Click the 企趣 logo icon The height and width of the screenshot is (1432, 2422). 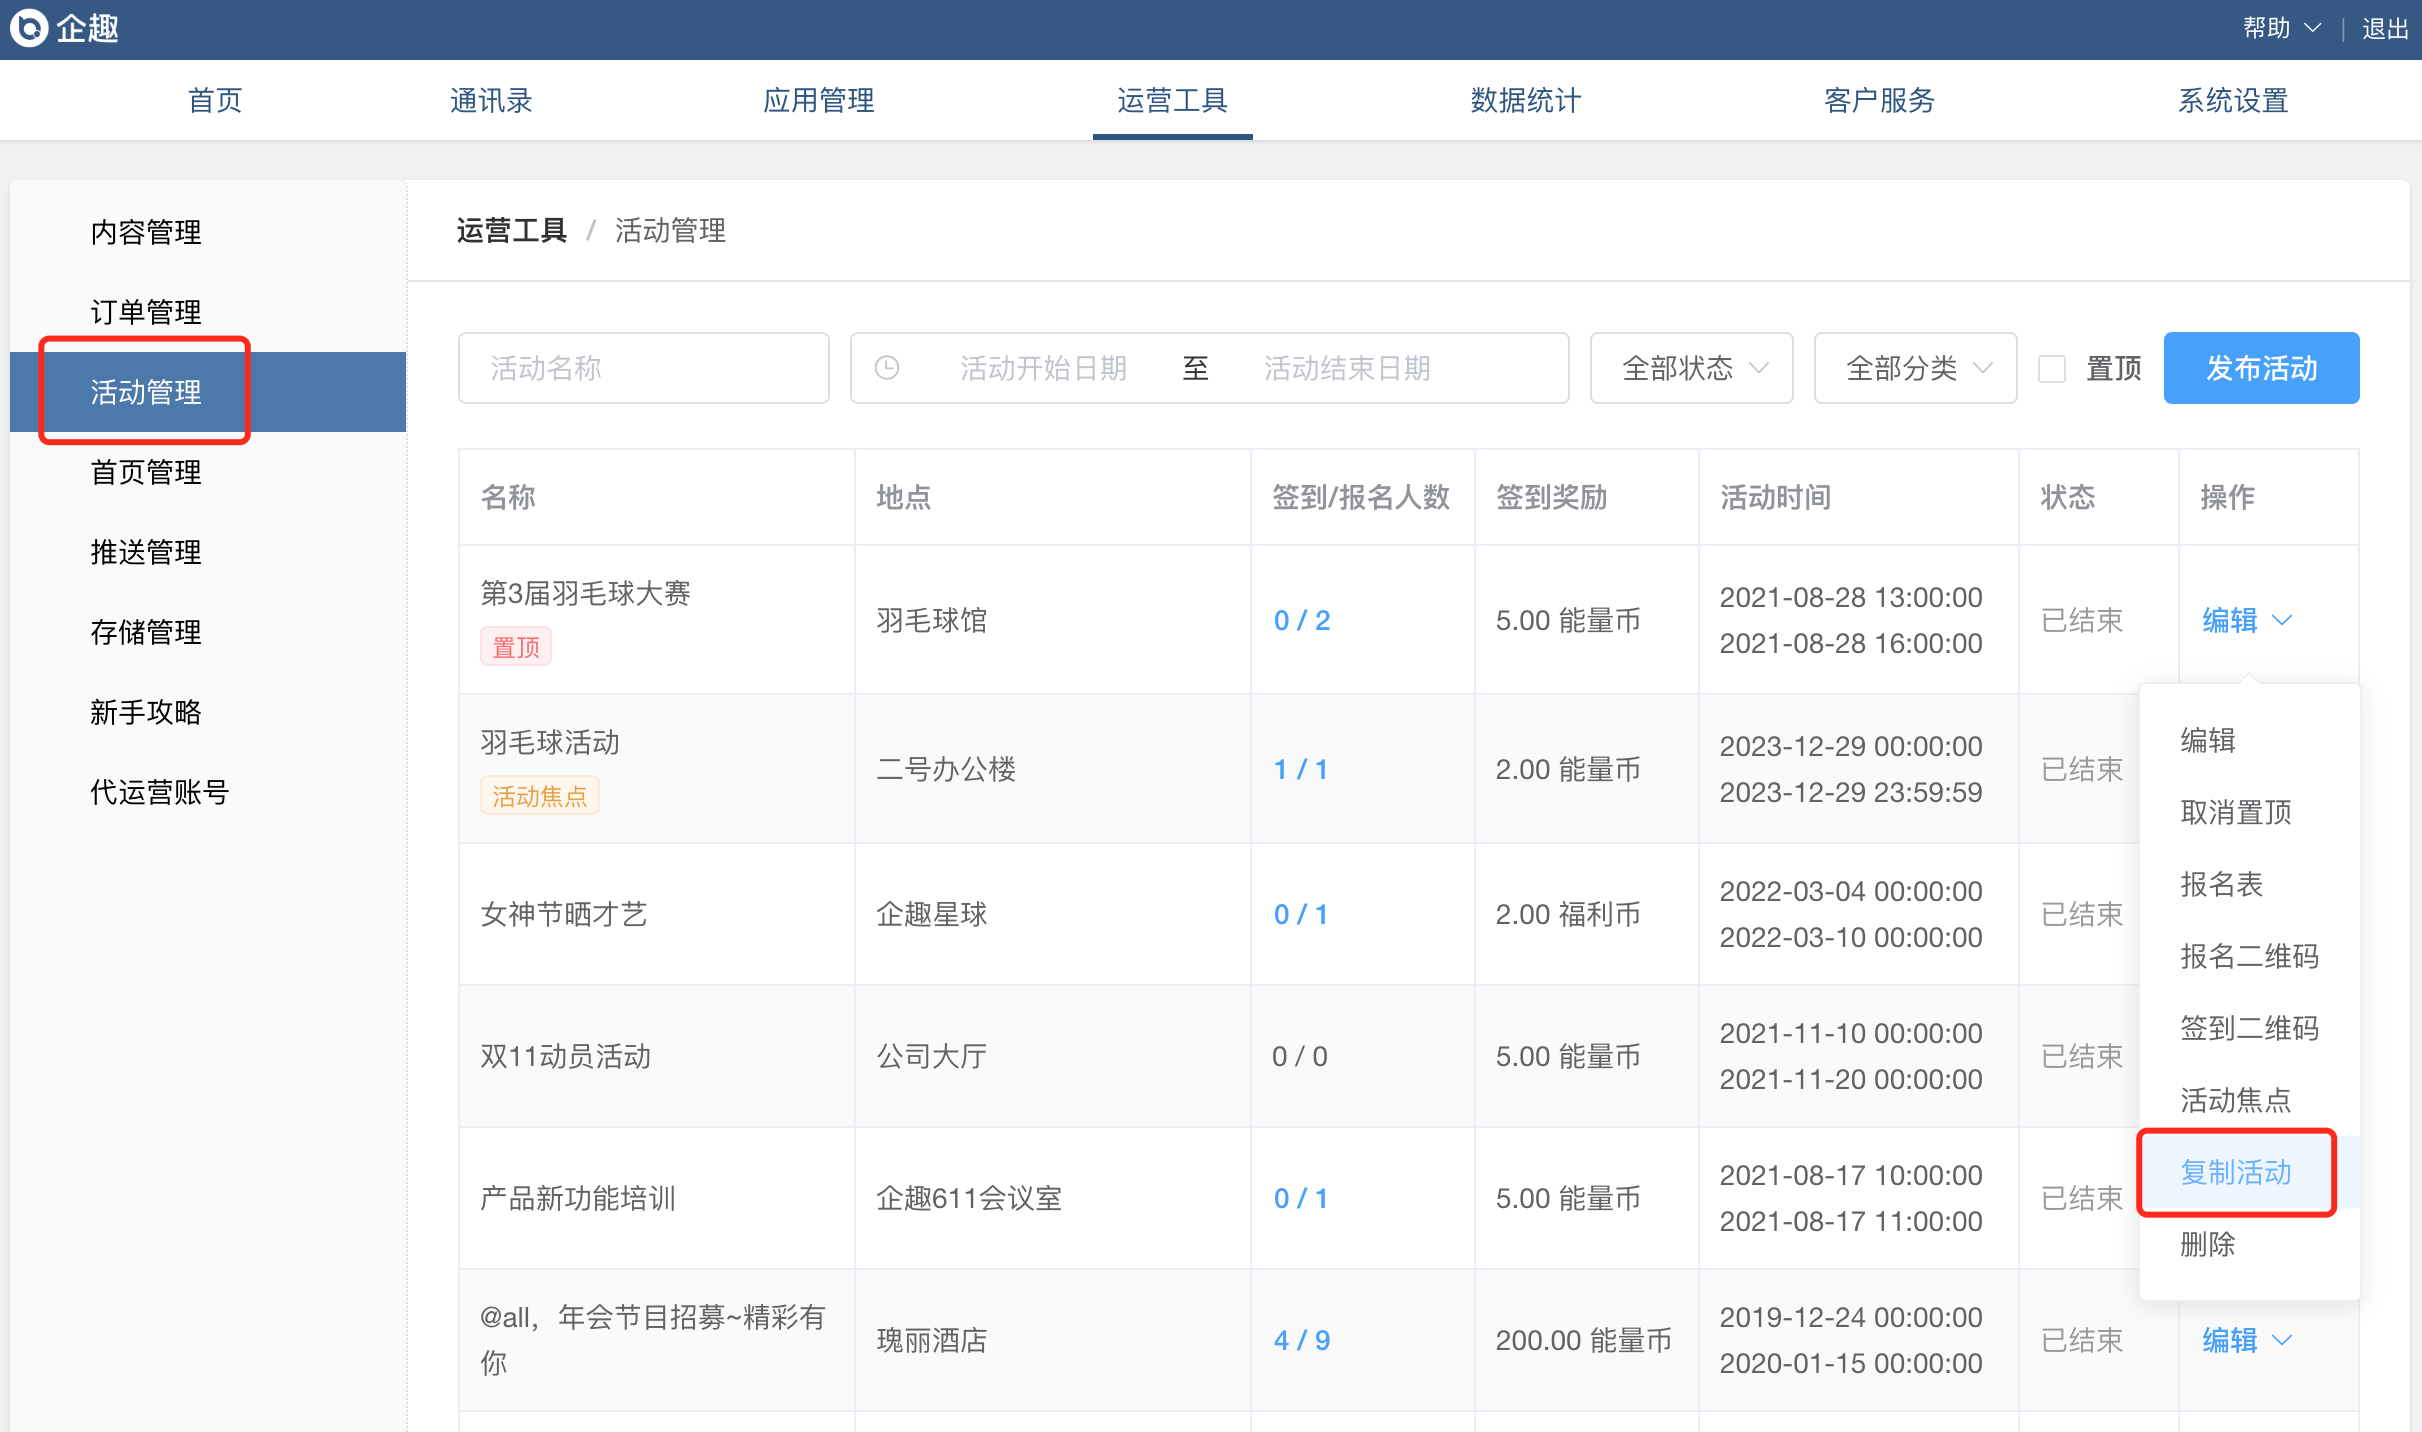coord(29,28)
